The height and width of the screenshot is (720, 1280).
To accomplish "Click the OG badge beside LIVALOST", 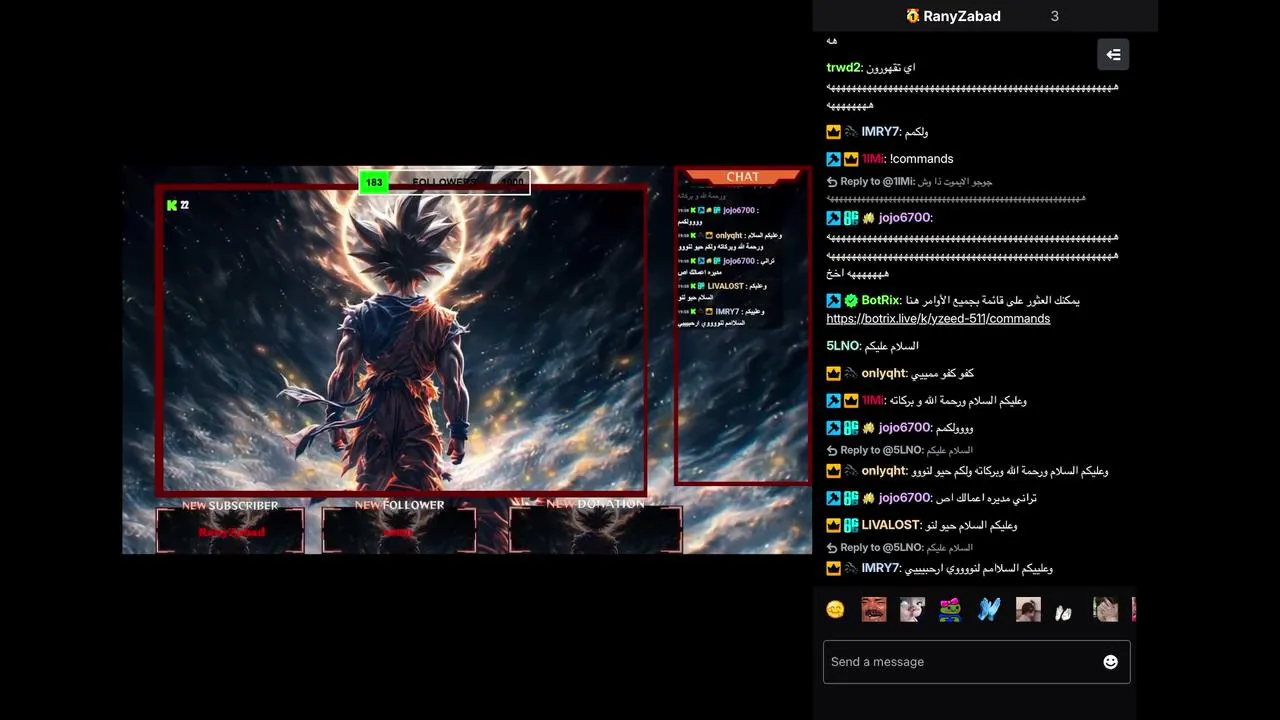I will tap(851, 525).
